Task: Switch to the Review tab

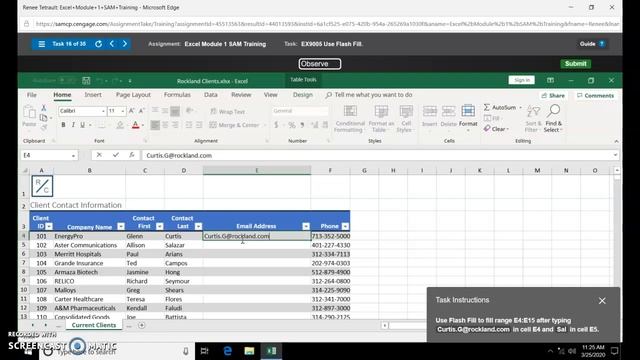Action: 241,95
